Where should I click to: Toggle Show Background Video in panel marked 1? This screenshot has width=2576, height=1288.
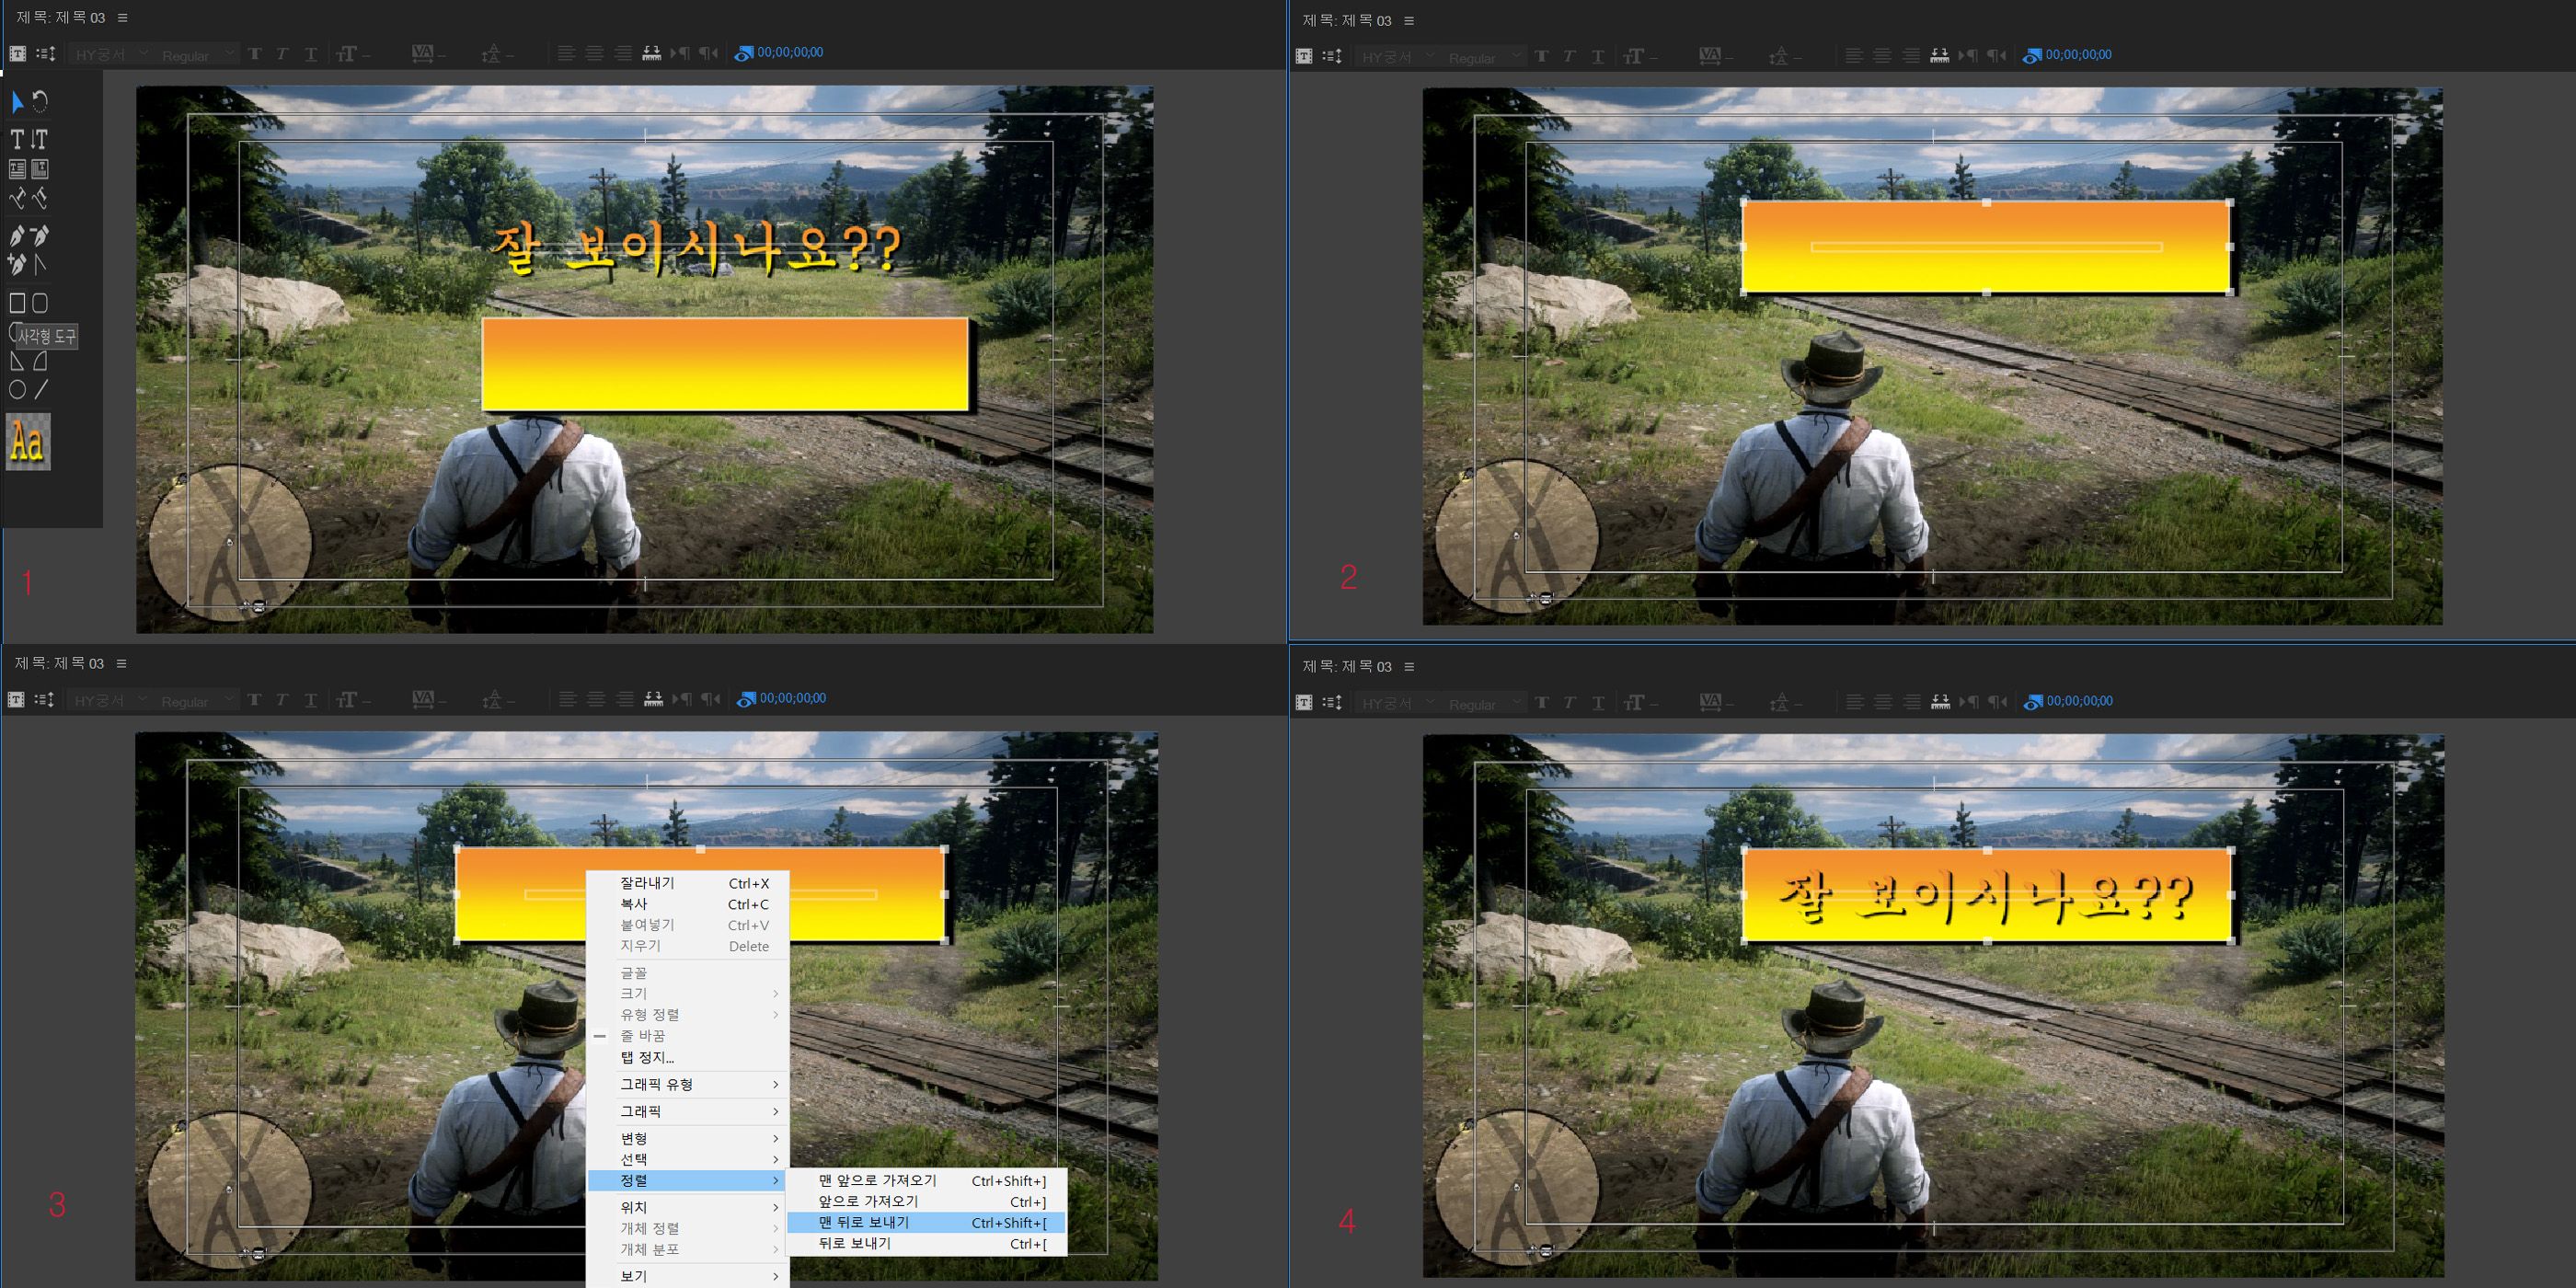(x=743, y=53)
